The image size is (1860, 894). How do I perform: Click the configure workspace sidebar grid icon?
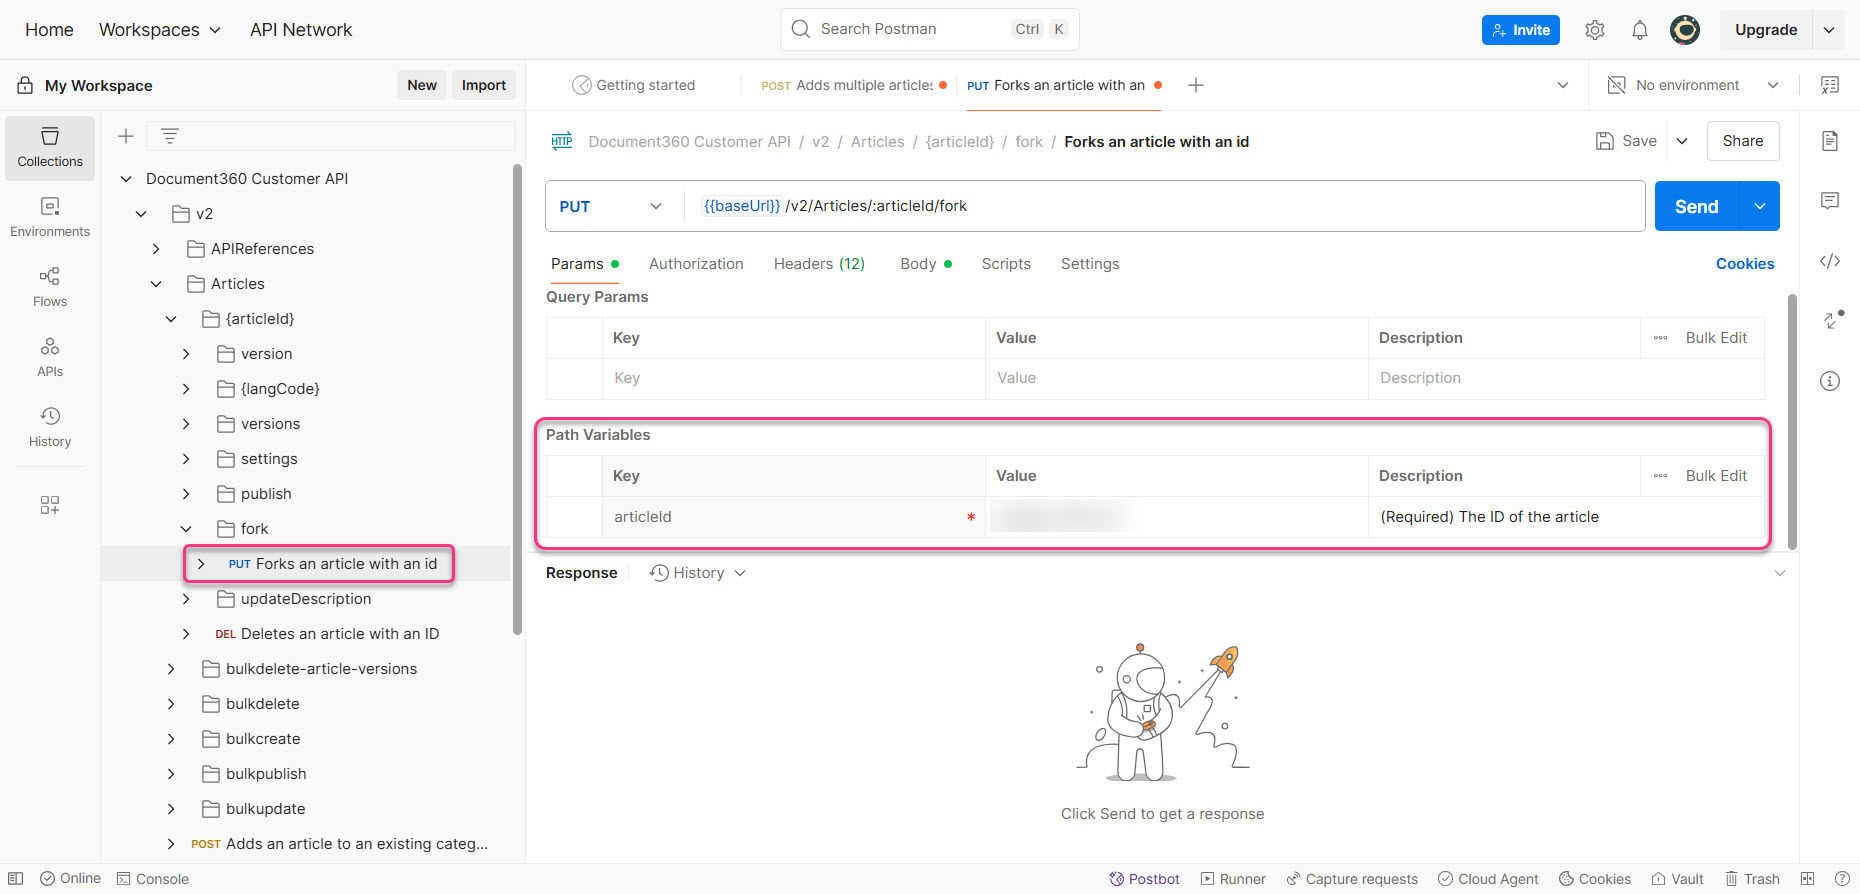click(50, 505)
